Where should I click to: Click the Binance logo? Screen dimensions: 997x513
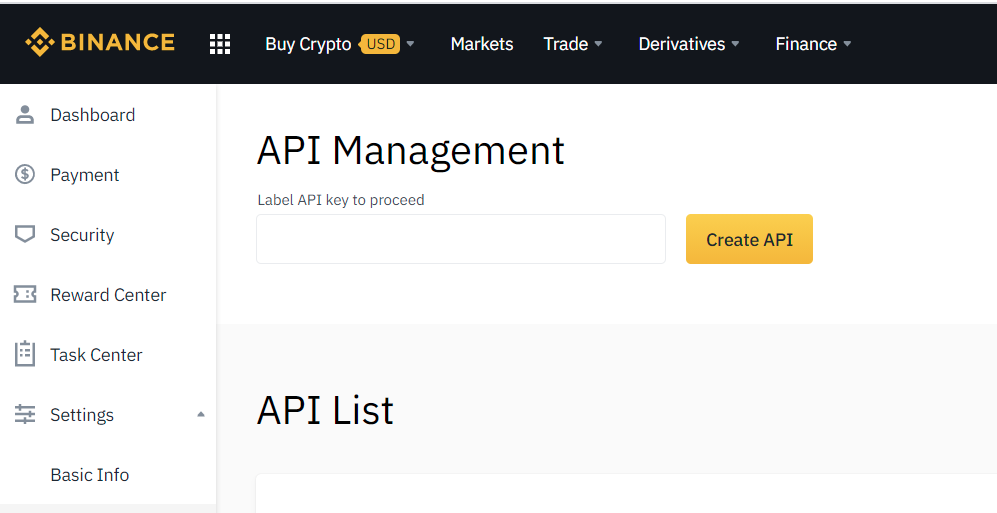tap(100, 43)
